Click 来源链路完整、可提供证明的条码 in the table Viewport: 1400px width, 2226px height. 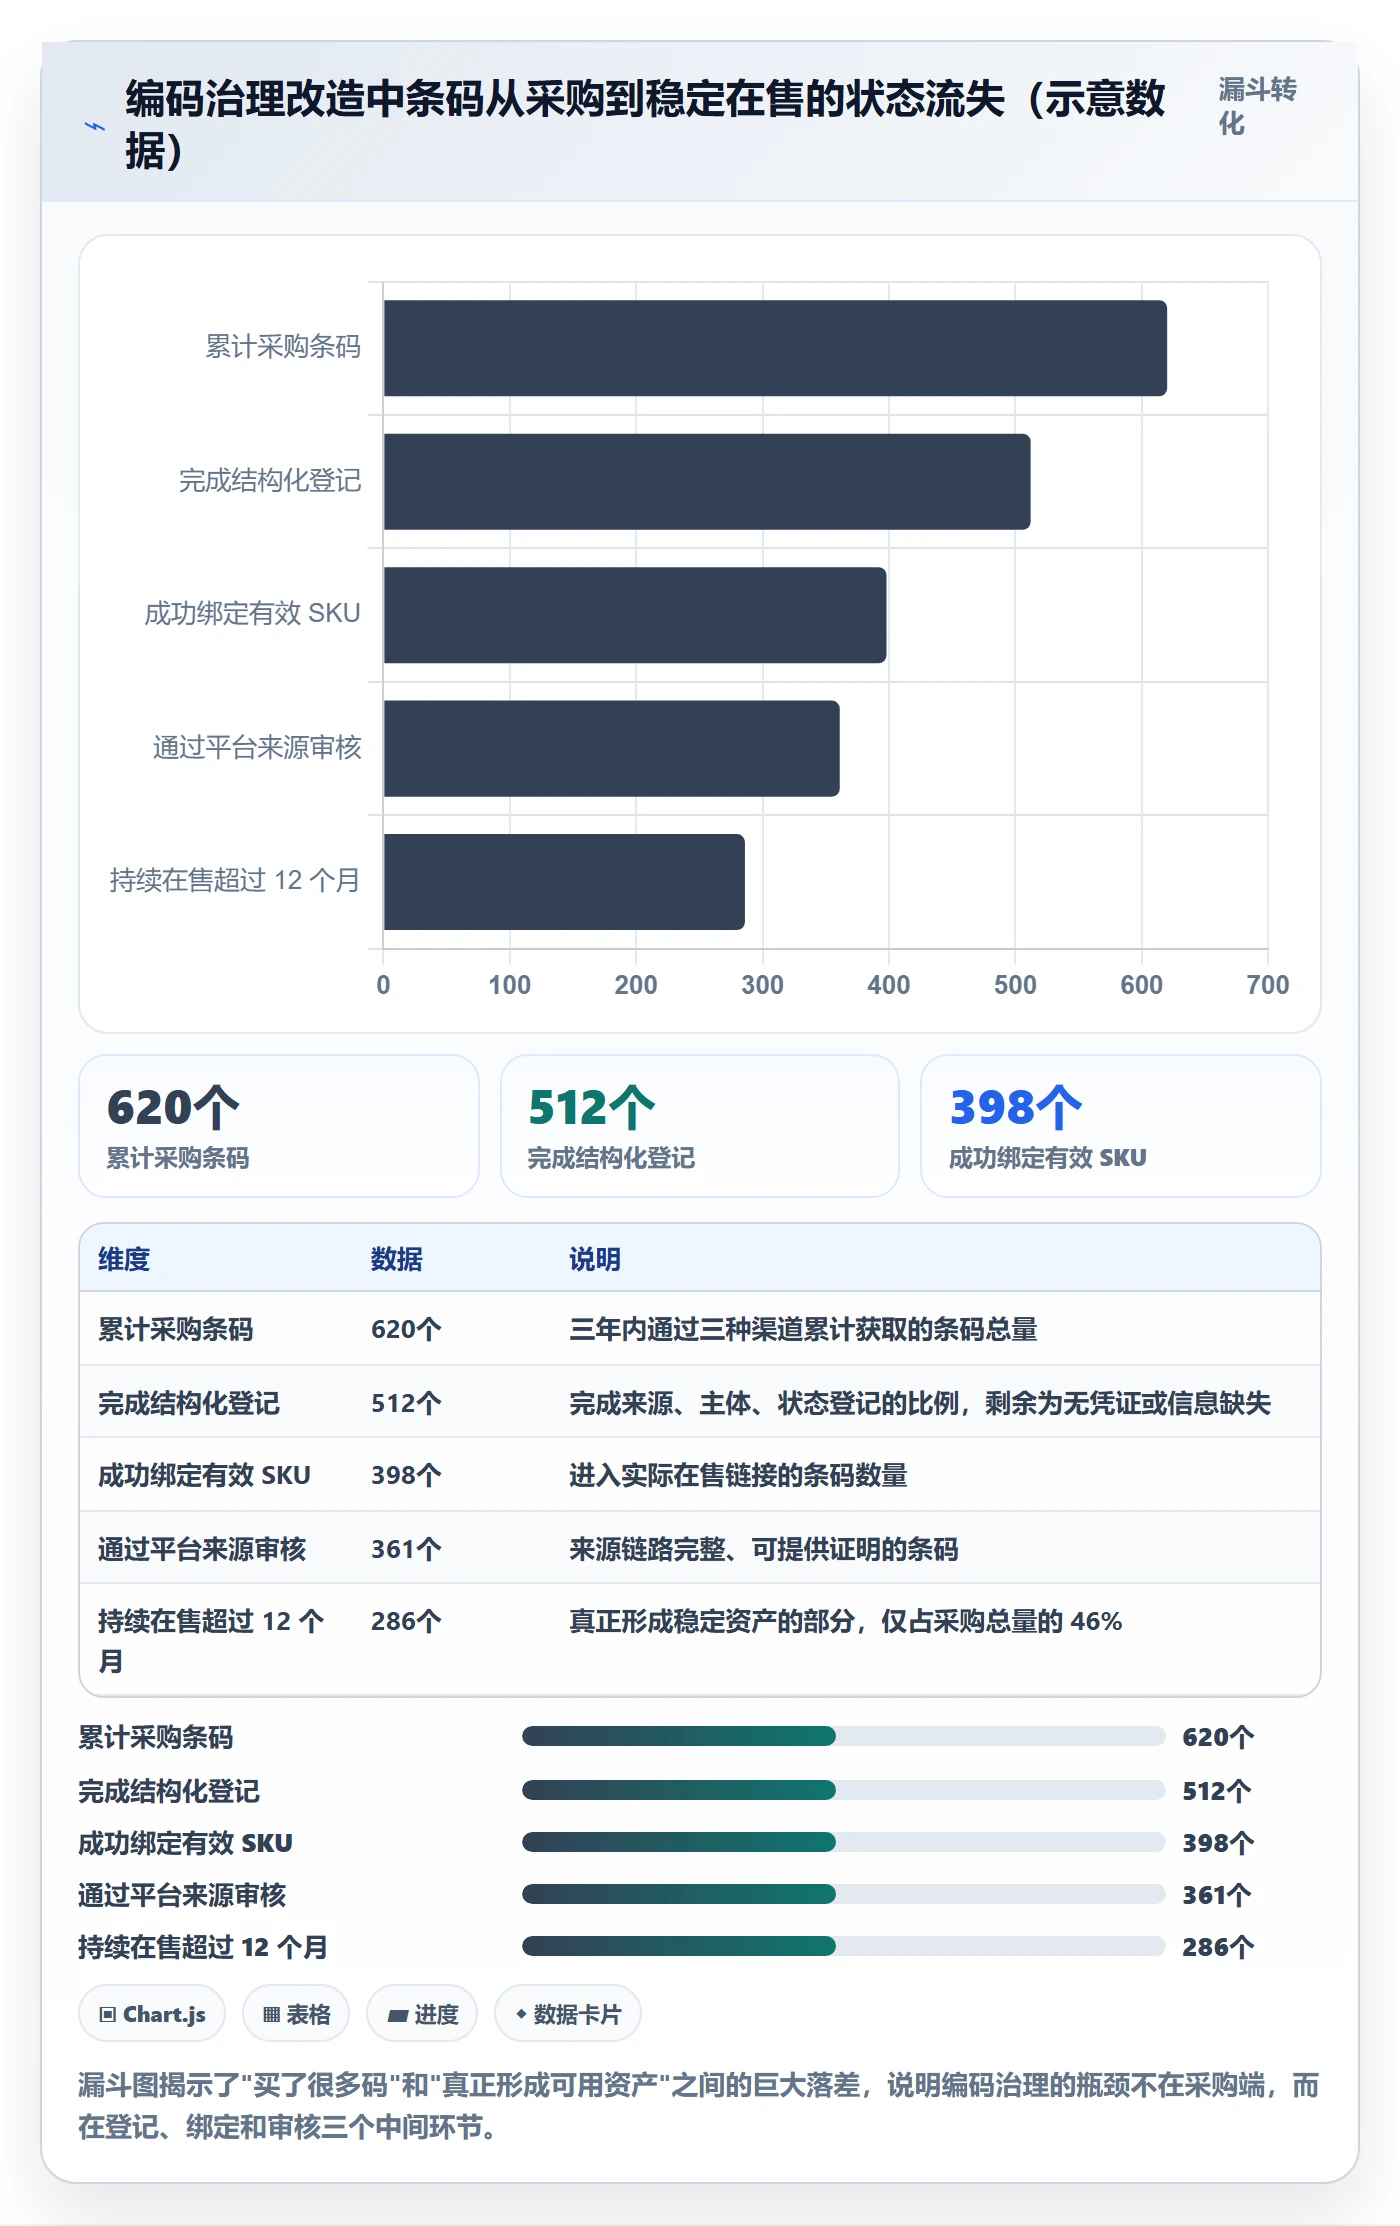764,1549
